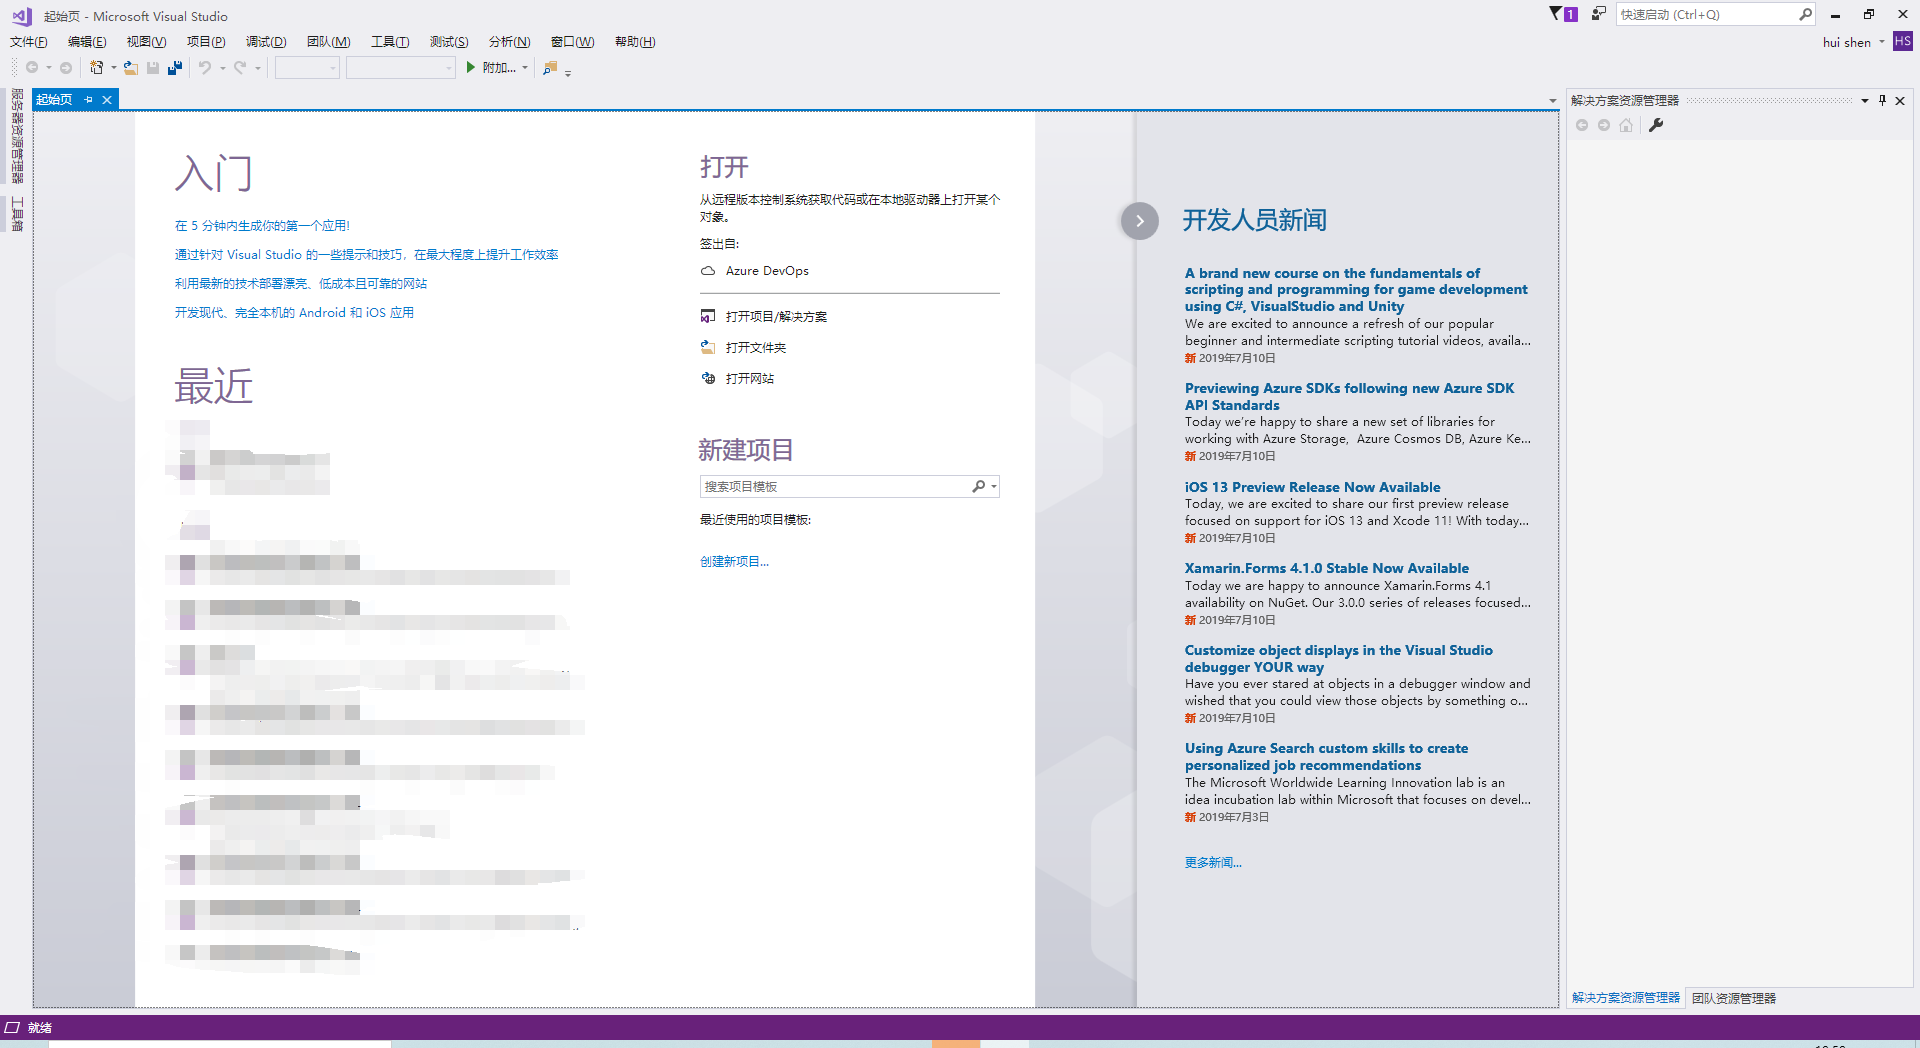Click the New Project toolbar icon

(x=97, y=68)
